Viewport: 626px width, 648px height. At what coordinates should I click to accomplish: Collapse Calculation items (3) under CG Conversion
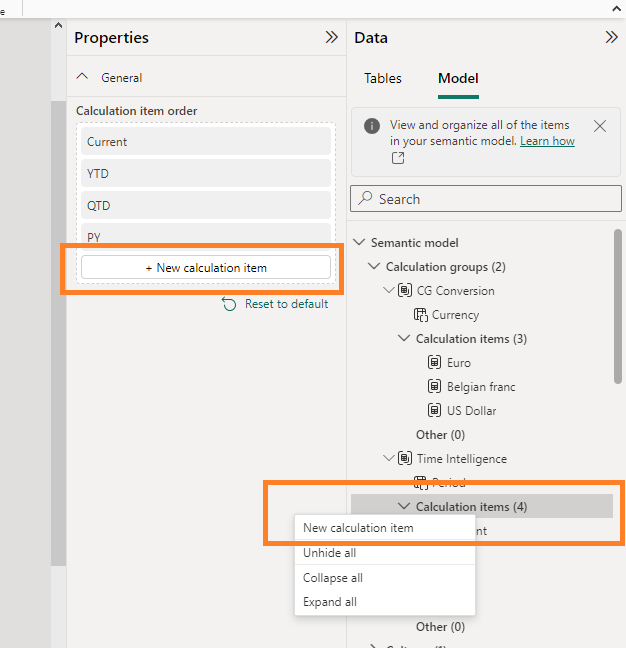(405, 339)
